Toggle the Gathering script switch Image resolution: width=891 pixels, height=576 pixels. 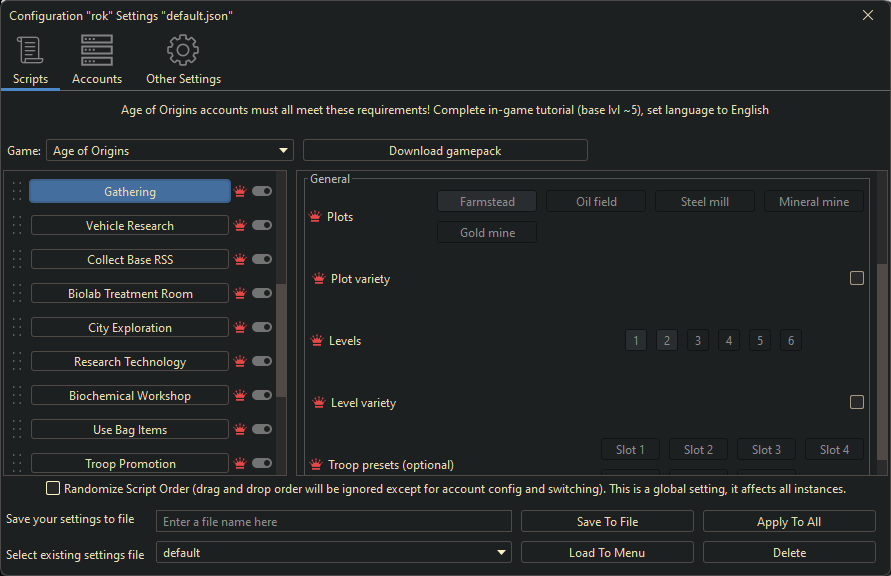point(262,191)
